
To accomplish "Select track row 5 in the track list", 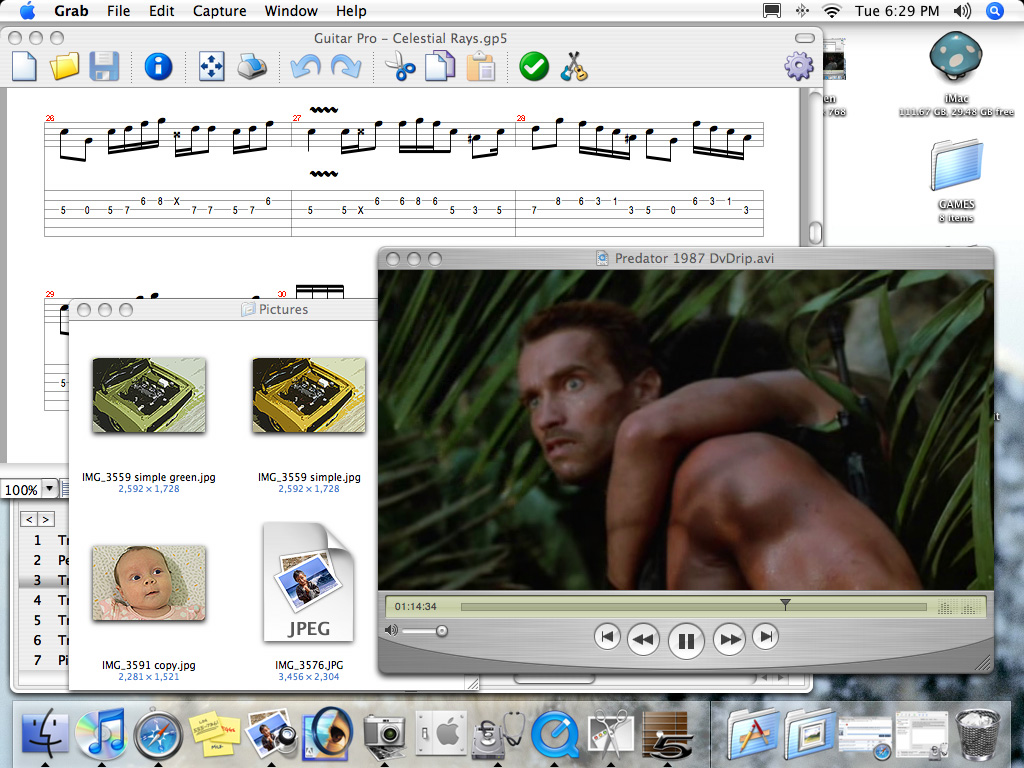I will pos(43,620).
